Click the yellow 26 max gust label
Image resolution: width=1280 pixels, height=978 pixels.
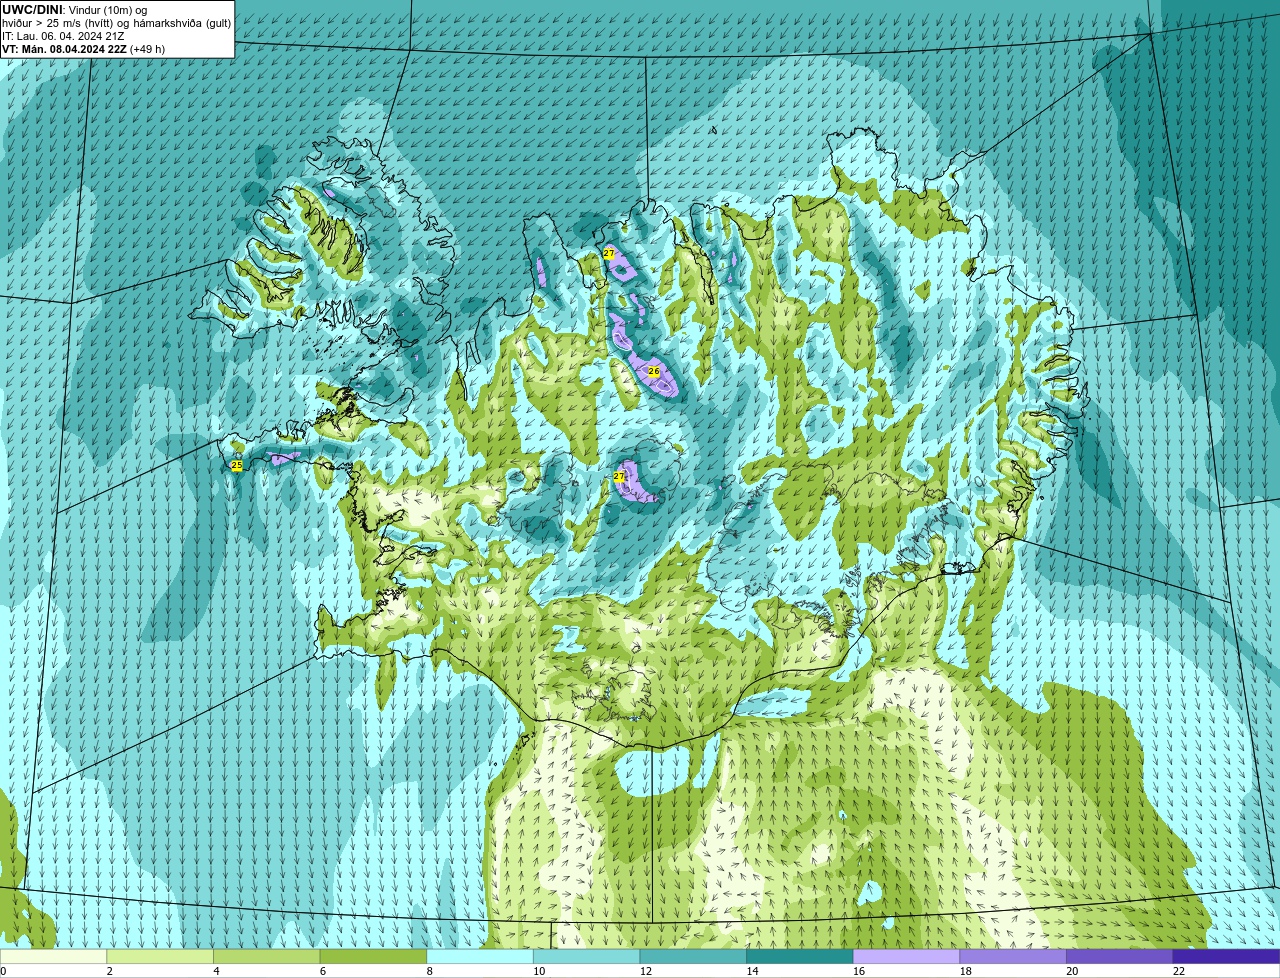(654, 371)
